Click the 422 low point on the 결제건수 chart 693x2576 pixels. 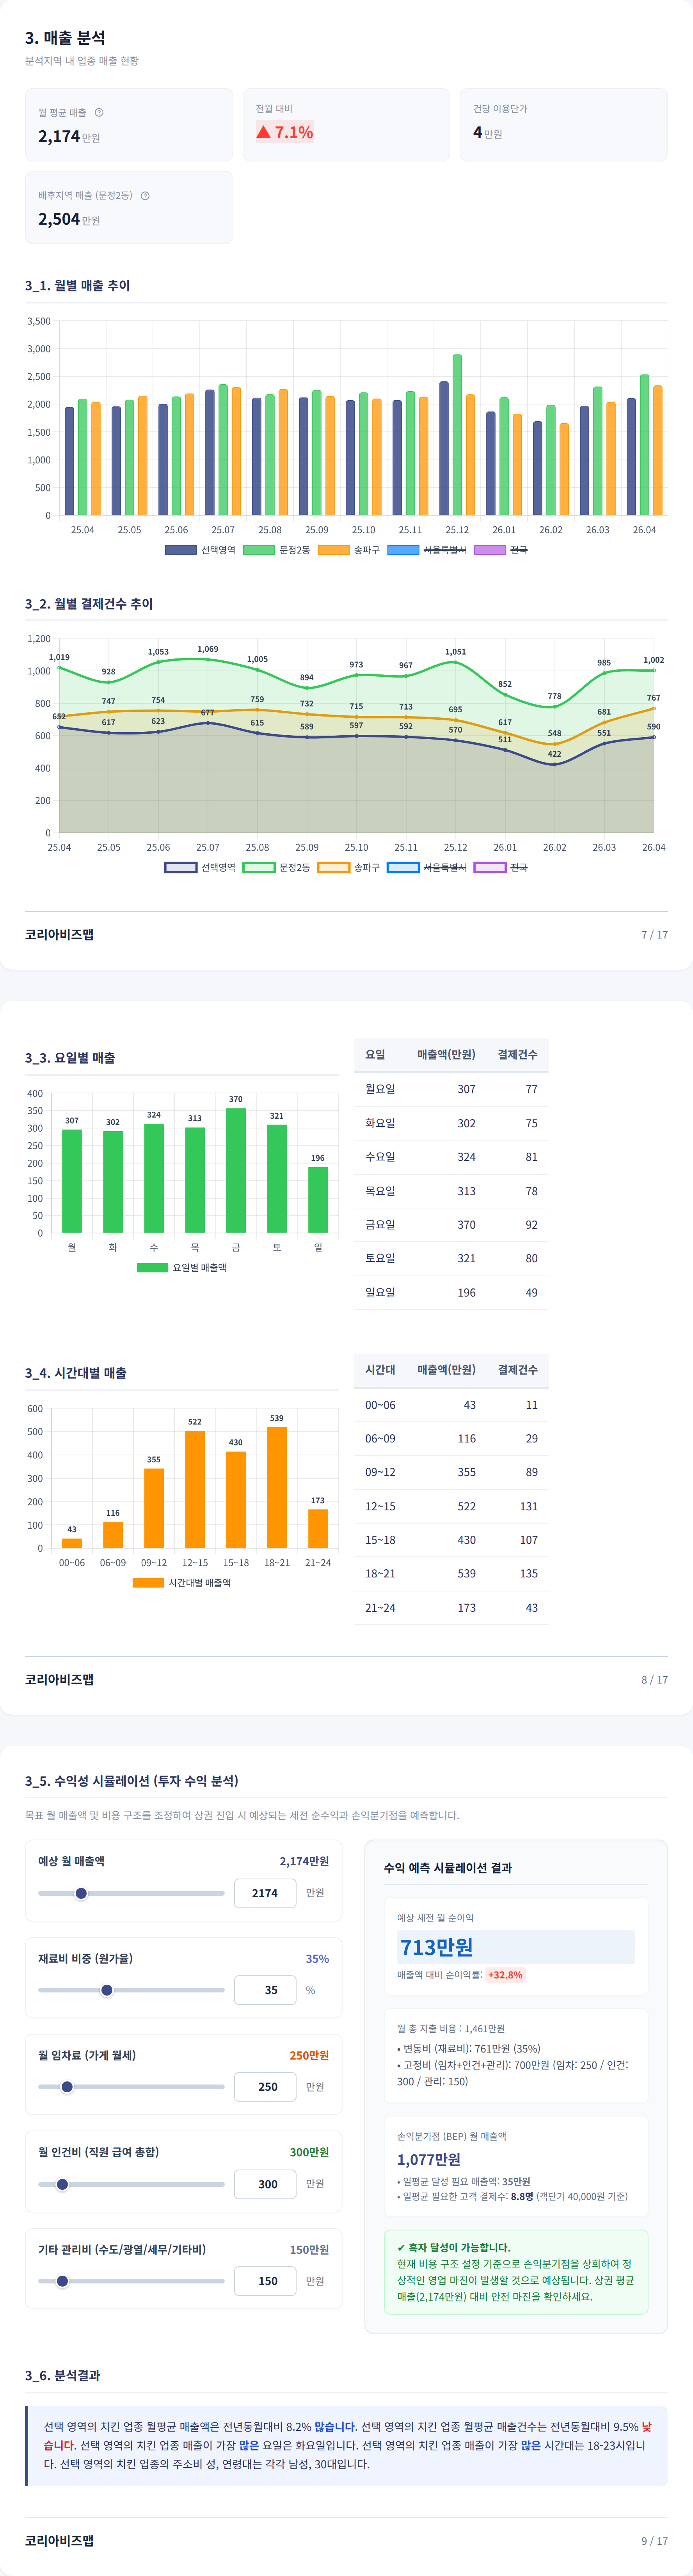click(554, 764)
